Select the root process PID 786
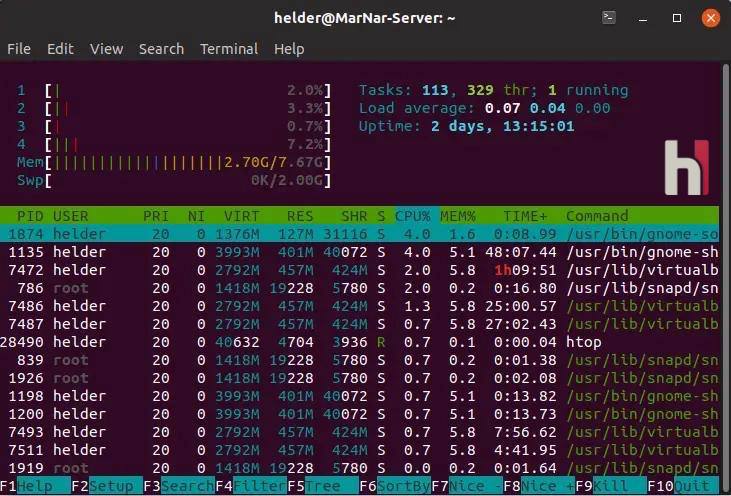Screen dimensions: 731x496 [x=359, y=288]
